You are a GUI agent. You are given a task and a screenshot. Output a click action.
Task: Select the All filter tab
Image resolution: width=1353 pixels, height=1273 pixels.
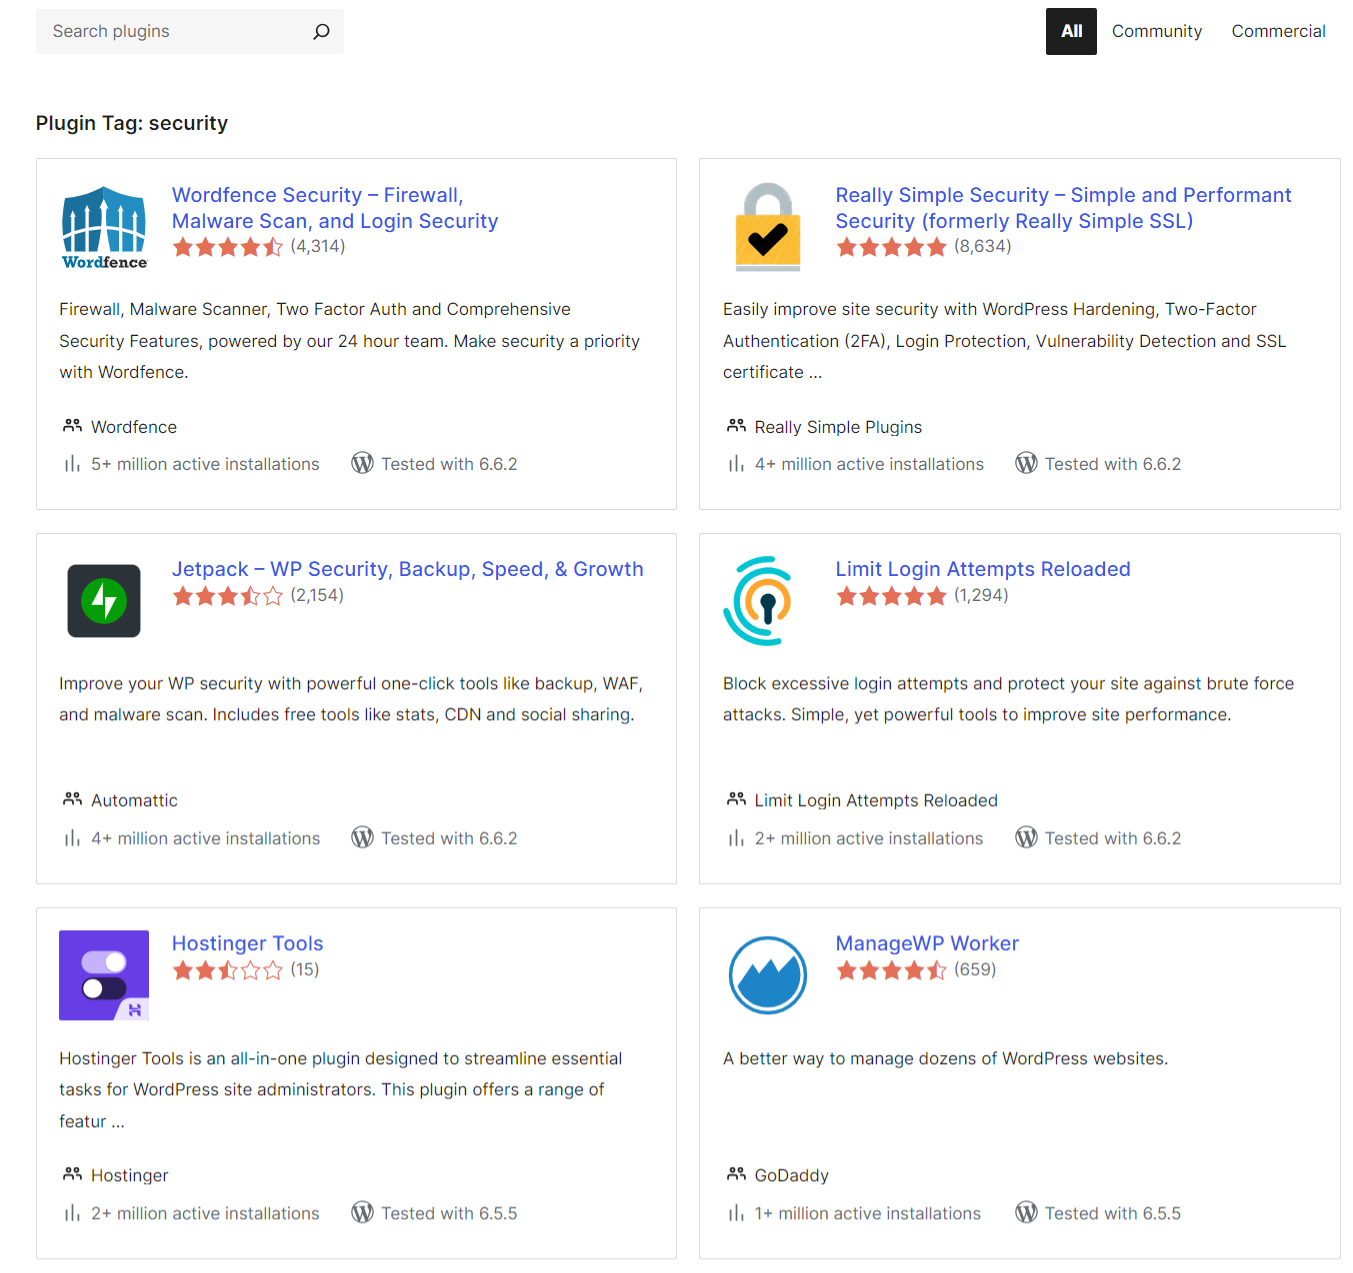point(1071,32)
